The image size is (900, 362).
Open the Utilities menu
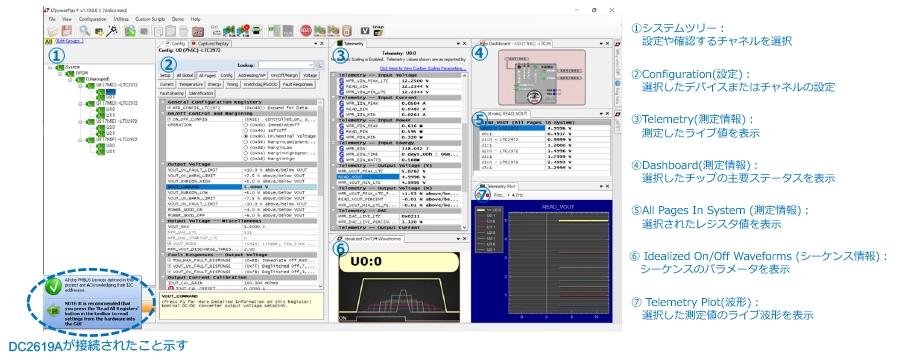pos(121,20)
